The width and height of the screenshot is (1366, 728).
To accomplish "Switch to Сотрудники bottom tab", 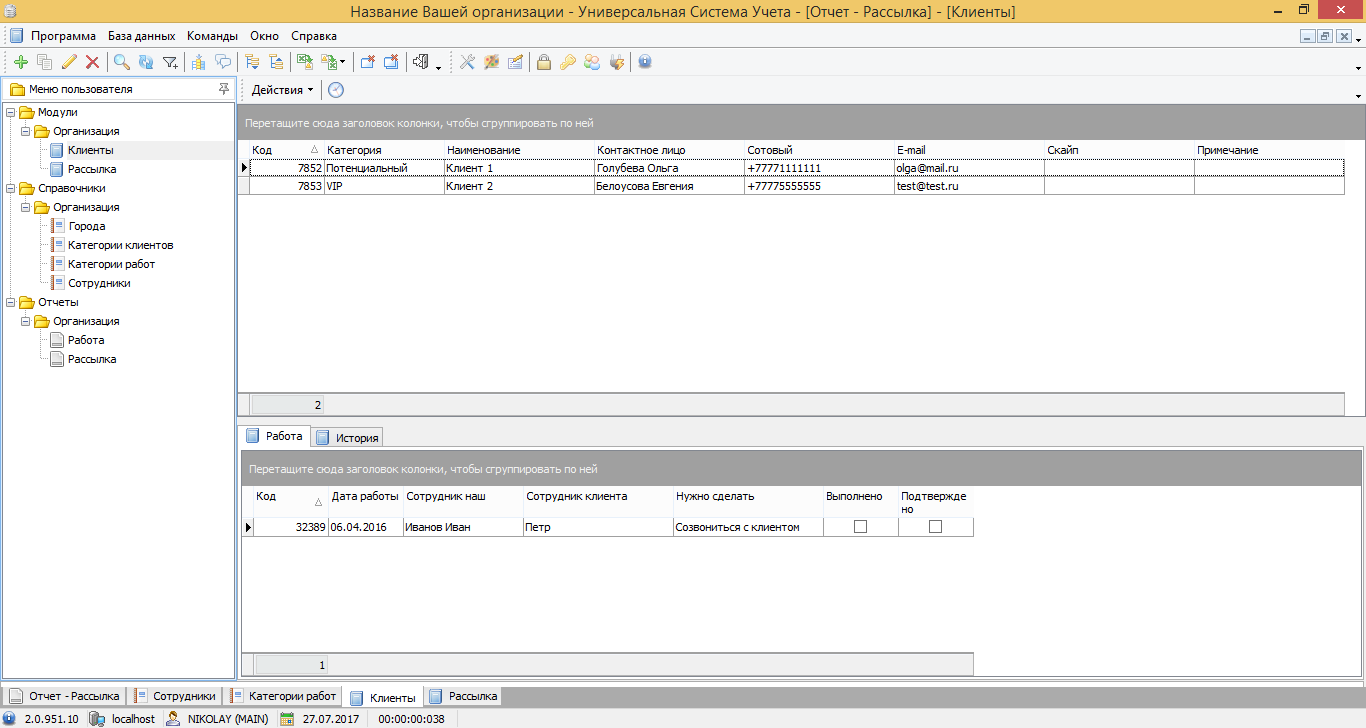I will coord(175,696).
